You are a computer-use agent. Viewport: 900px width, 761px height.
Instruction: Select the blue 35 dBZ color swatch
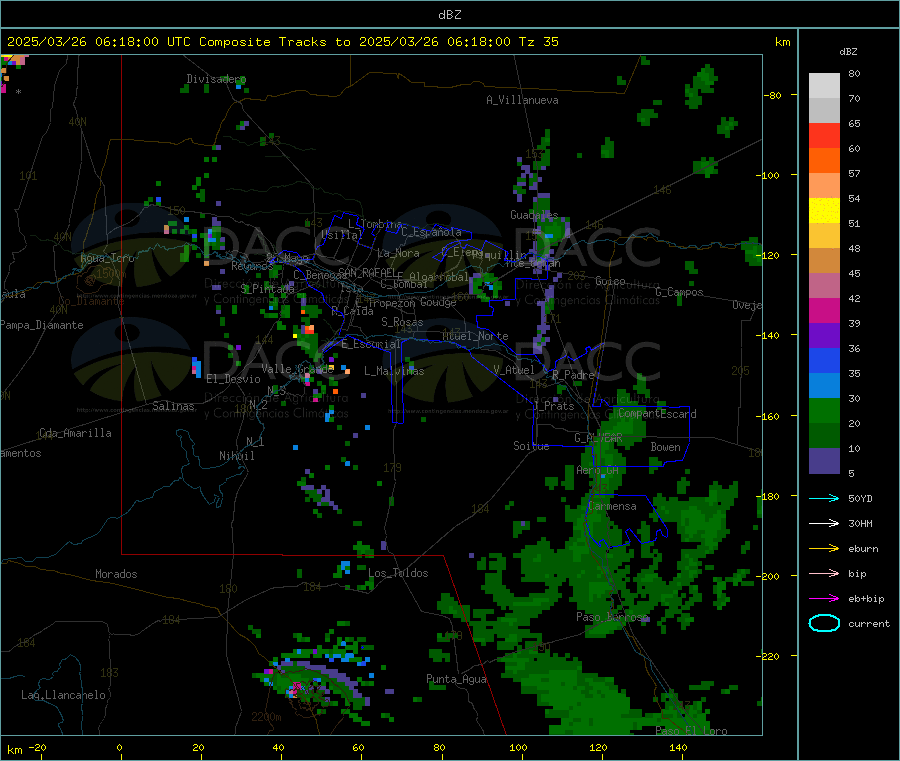click(824, 360)
